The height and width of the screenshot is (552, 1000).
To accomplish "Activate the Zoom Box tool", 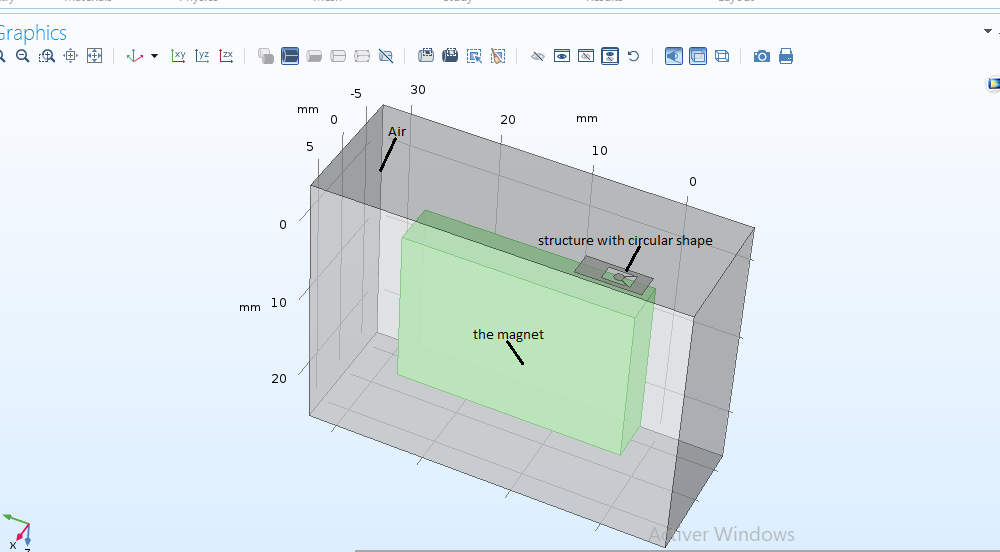I will (x=47, y=56).
